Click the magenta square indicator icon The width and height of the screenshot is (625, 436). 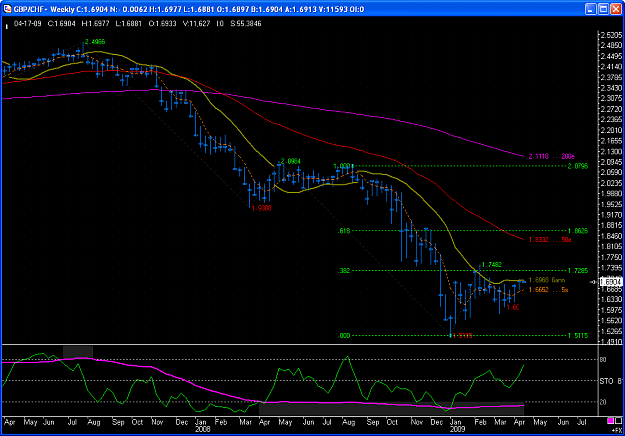[x=611, y=421]
